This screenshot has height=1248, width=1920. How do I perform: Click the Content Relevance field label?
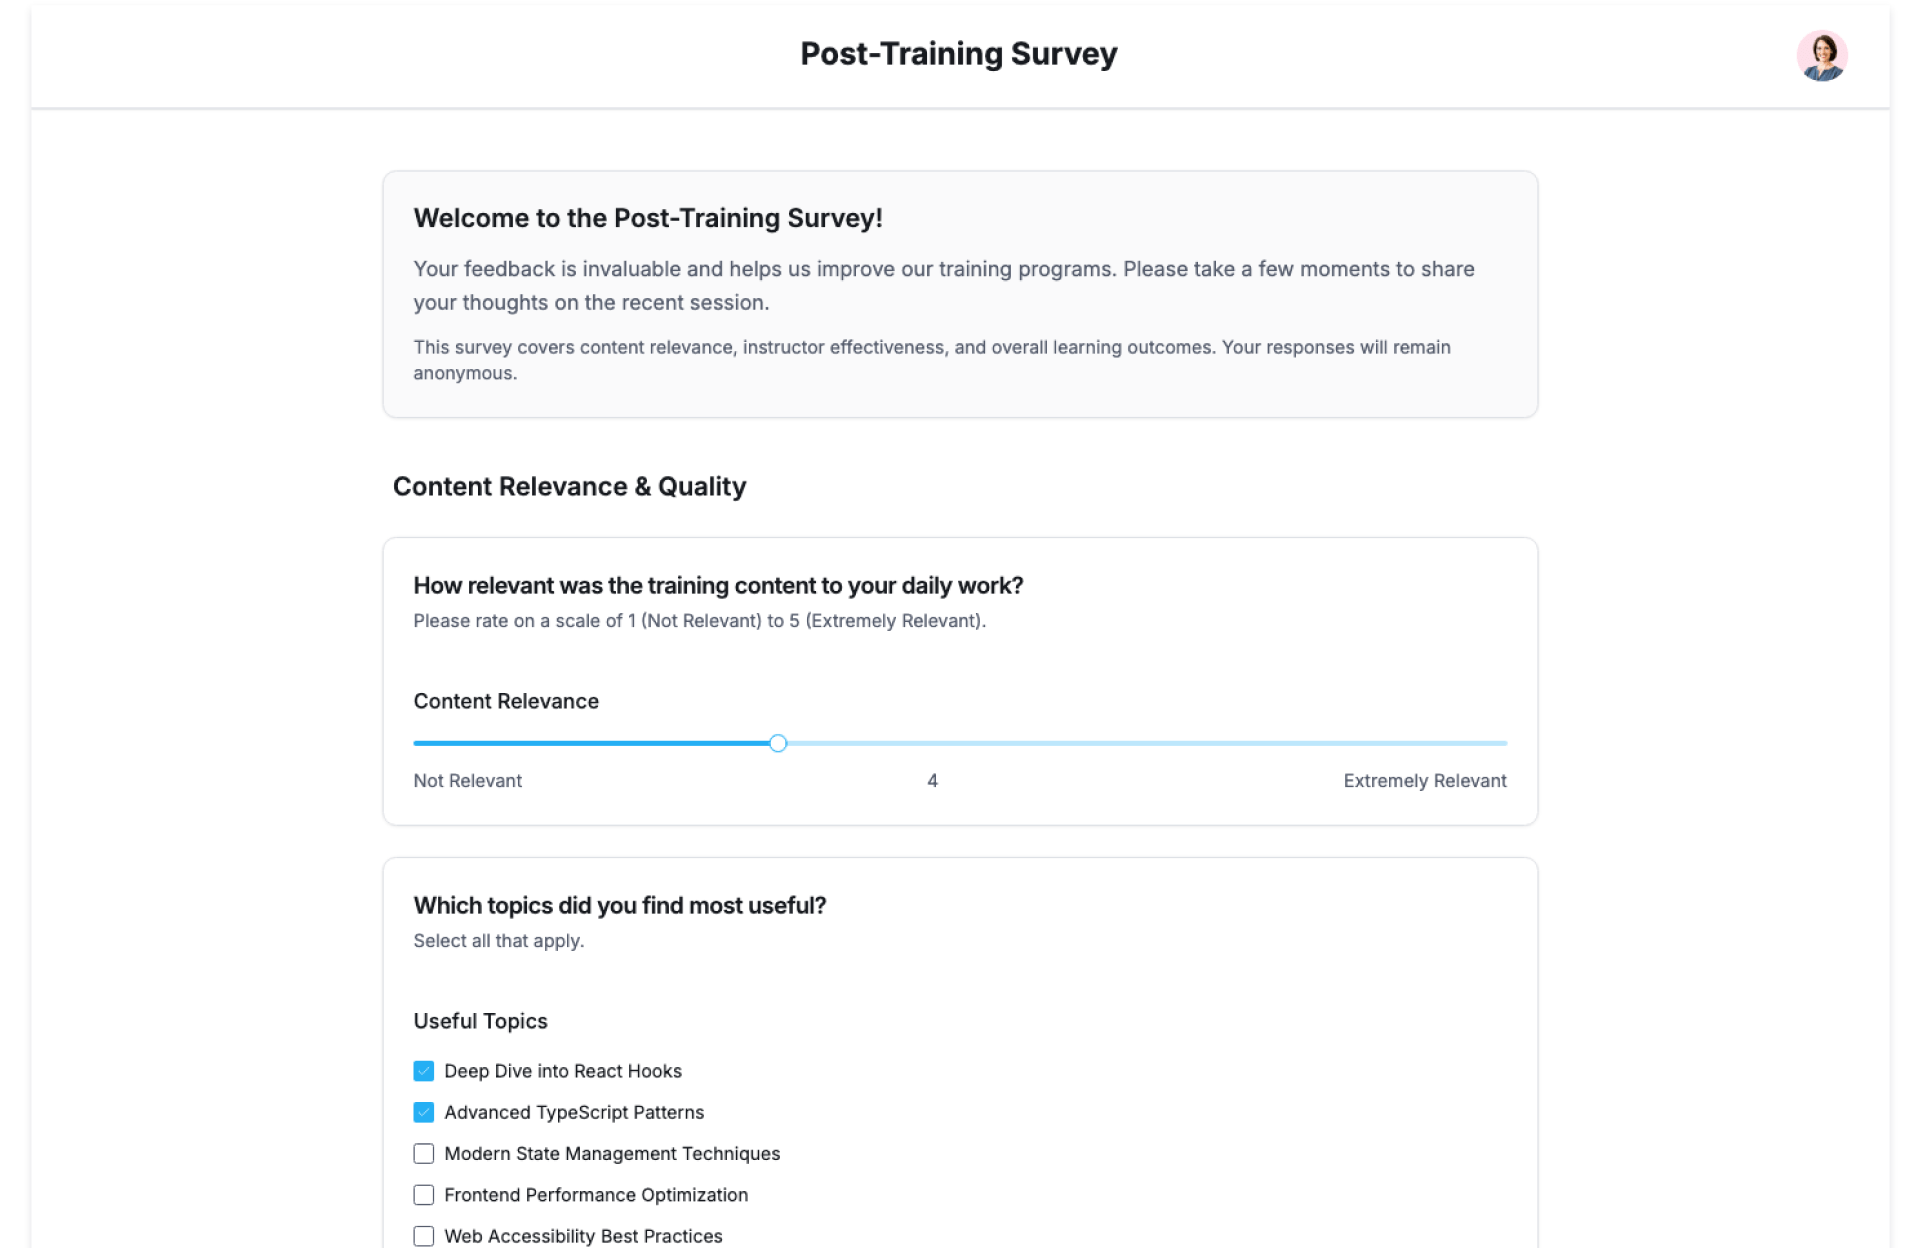click(506, 702)
